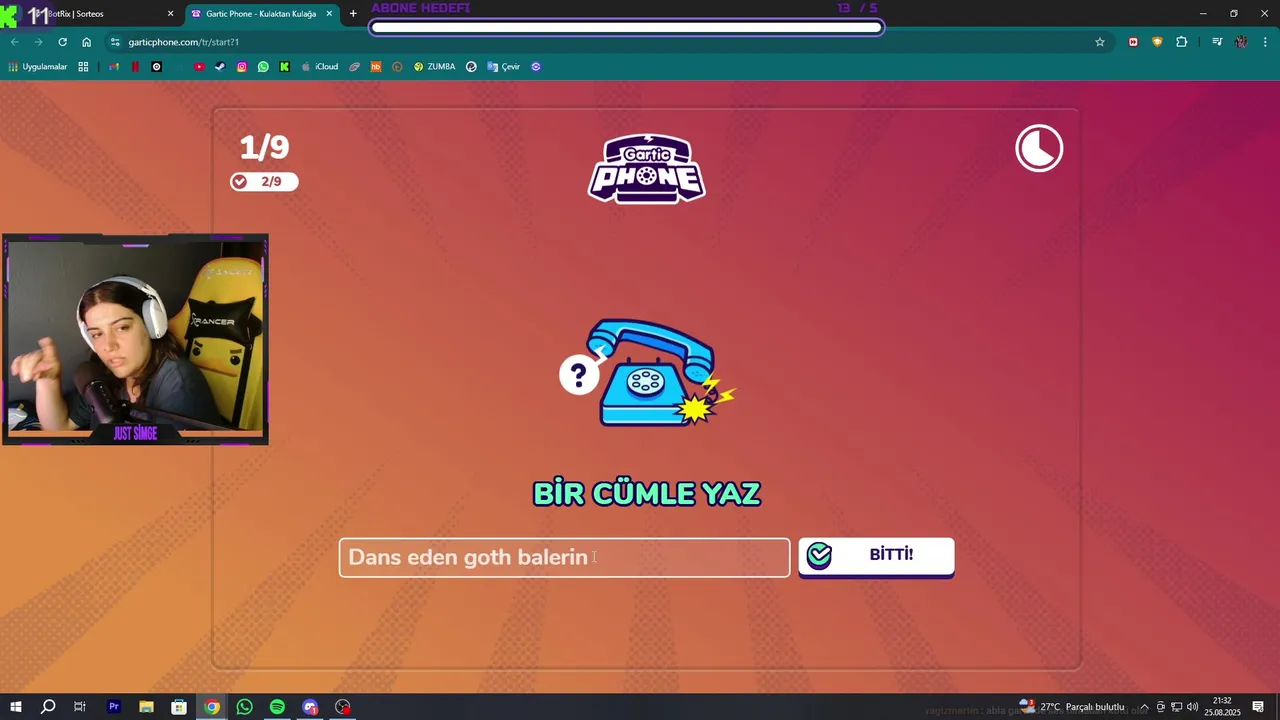Open the red extension icon in toolbar
Viewport: 1280px width, 720px height.
(x=1133, y=42)
